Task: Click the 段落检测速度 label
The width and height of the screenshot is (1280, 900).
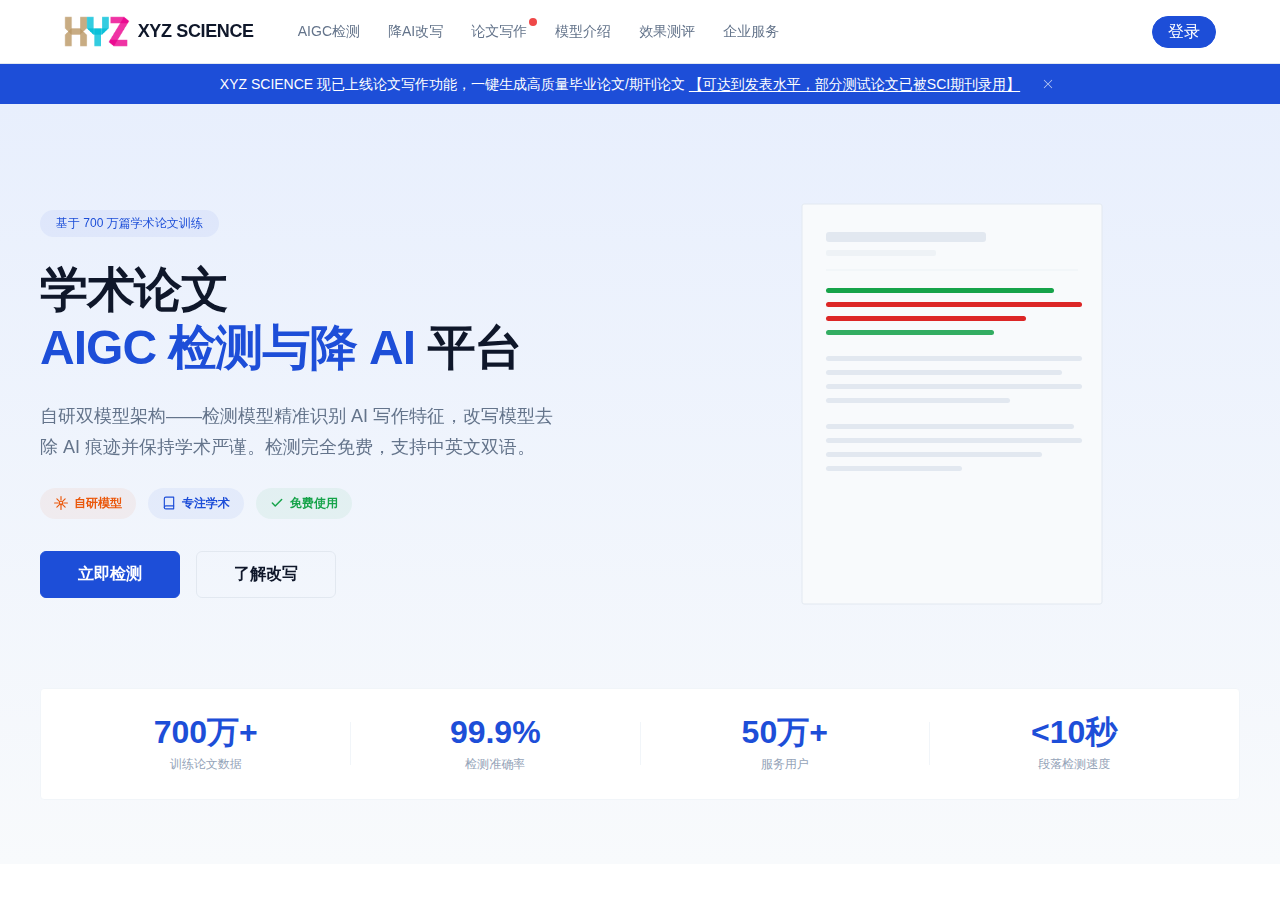Action: [x=1074, y=764]
